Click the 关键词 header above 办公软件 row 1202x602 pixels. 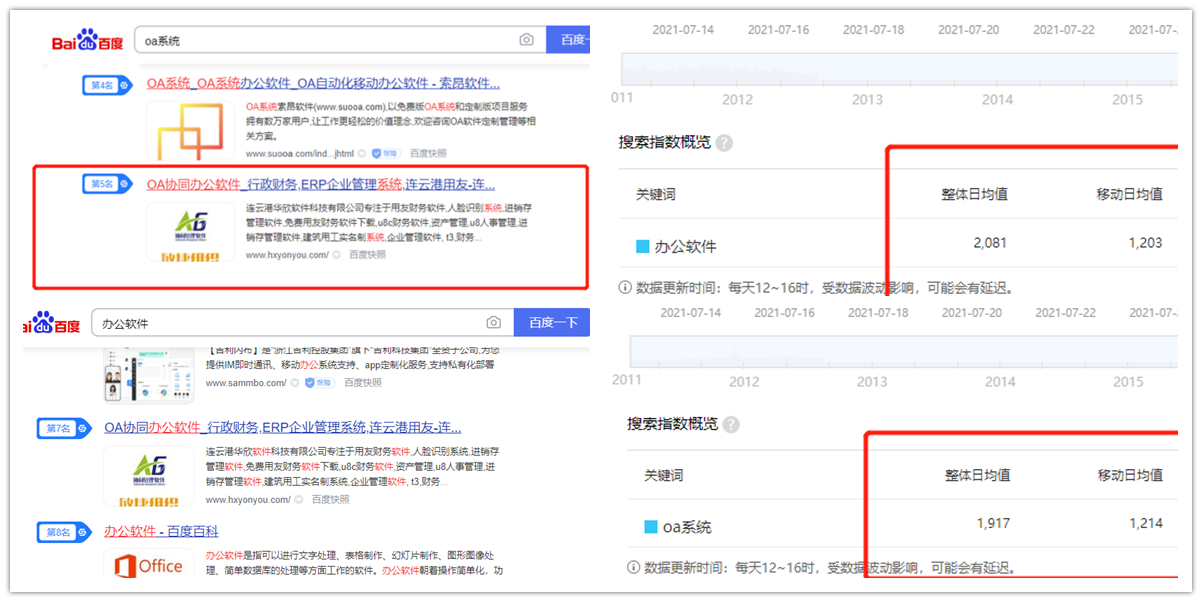tap(656, 194)
